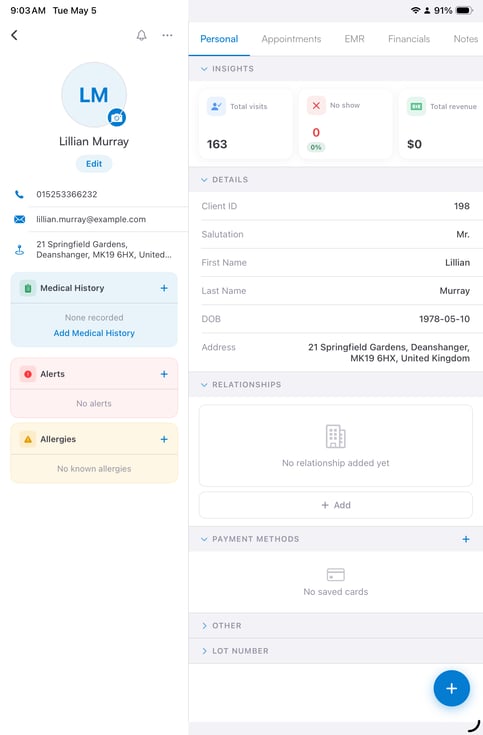Add payment method with plus icon

tap(466, 539)
